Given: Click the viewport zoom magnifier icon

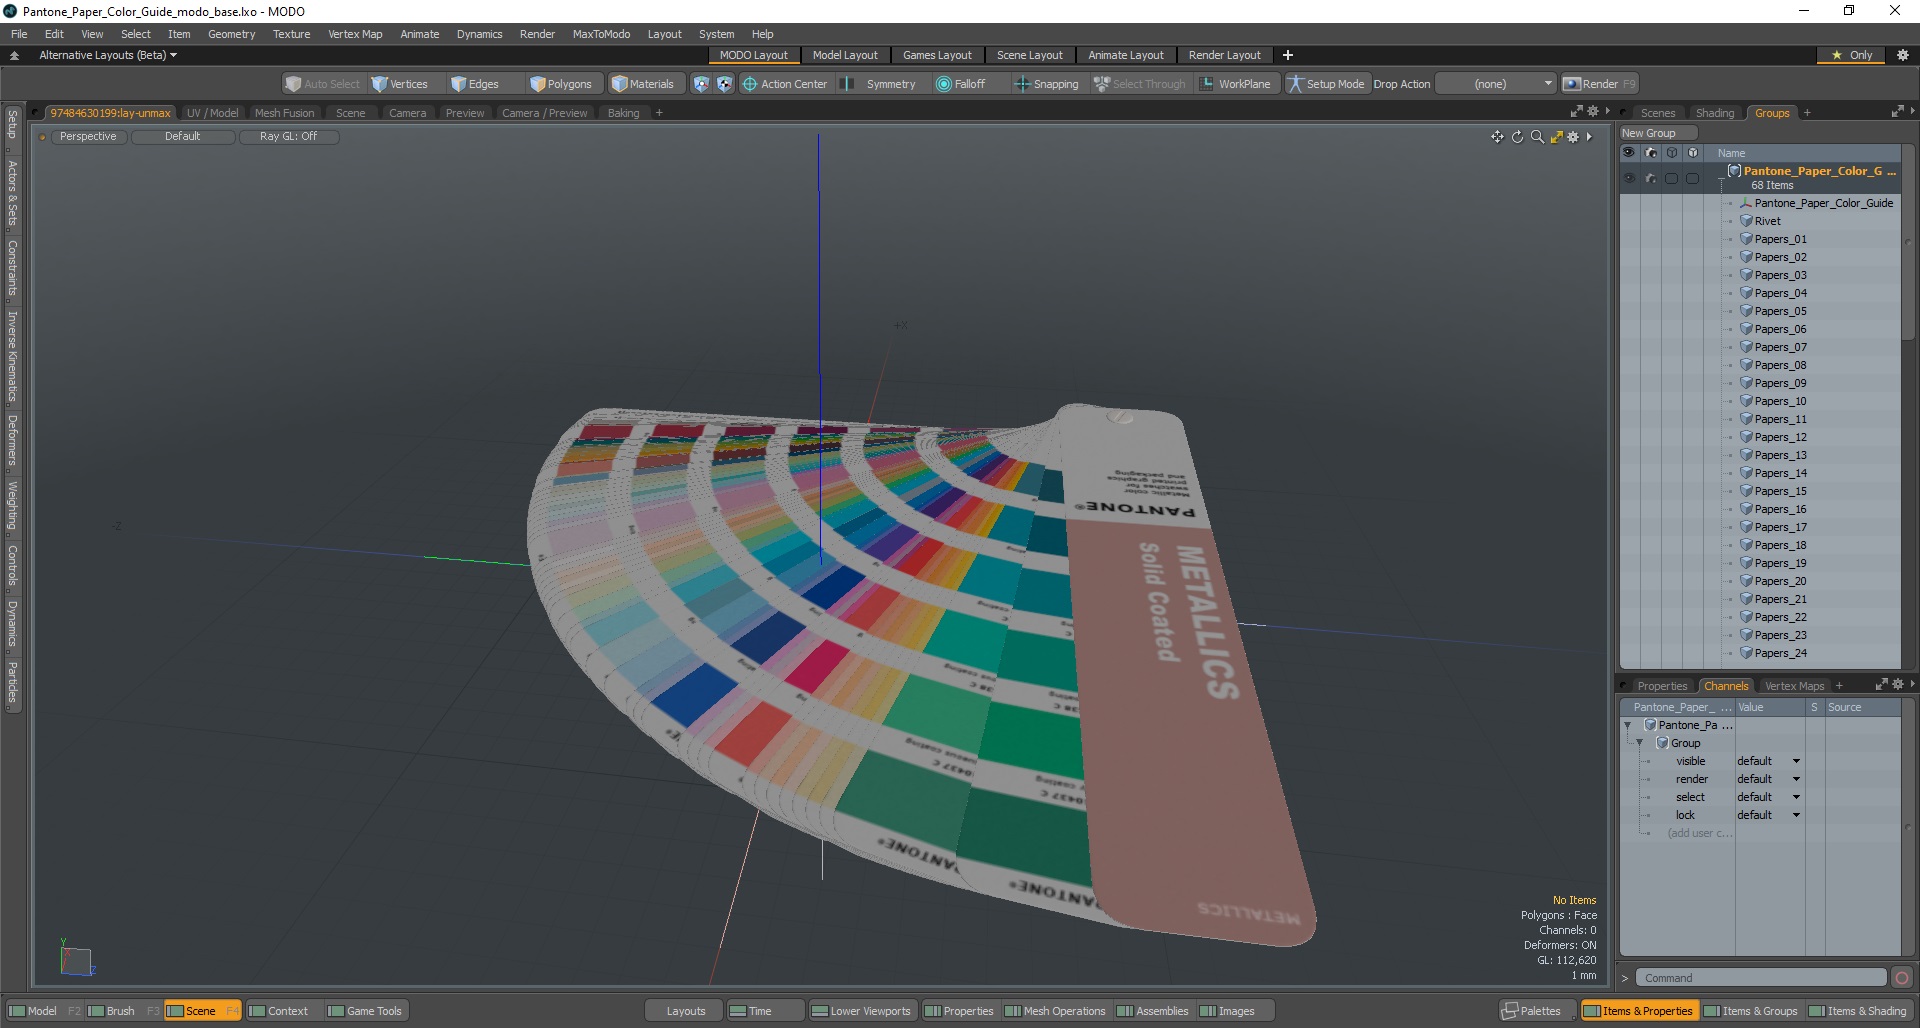Looking at the screenshot, I should (1537, 137).
